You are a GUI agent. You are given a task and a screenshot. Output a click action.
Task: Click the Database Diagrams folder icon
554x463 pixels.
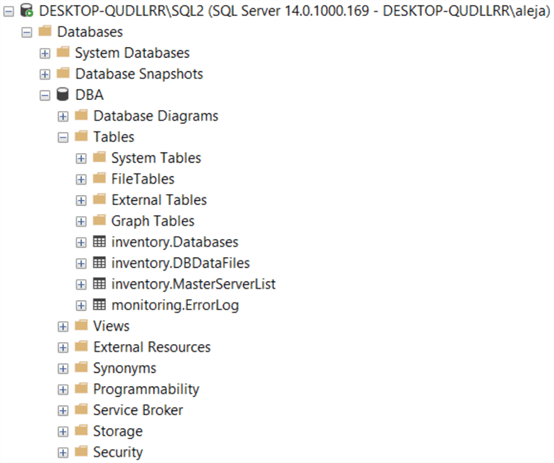pos(81,115)
